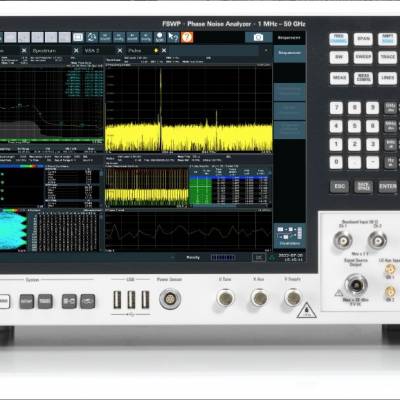Push the BW hardkey
Image resolution: width=400 pixels, height=400 pixels.
click(x=339, y=57)
